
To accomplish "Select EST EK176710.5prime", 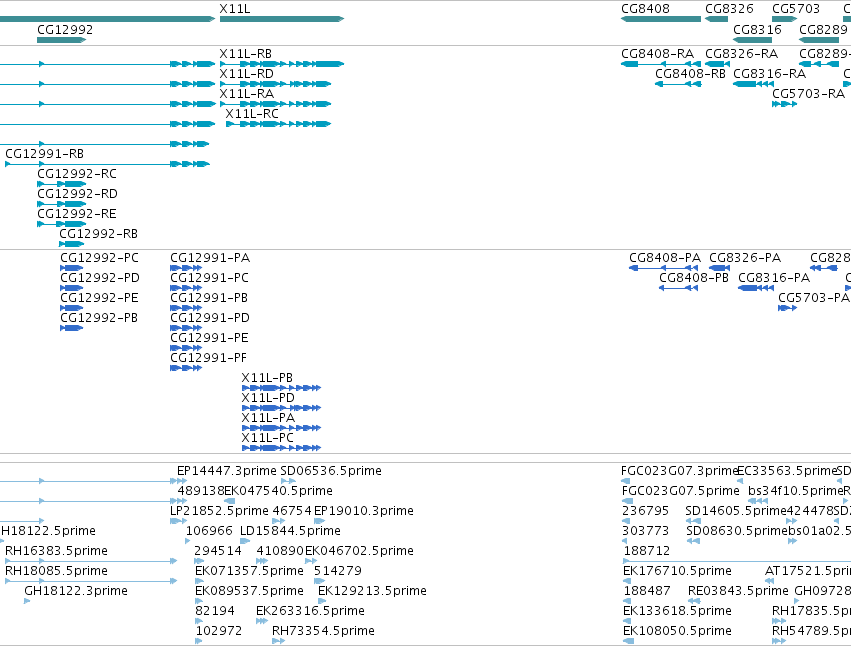I will [x=677, y=572].
